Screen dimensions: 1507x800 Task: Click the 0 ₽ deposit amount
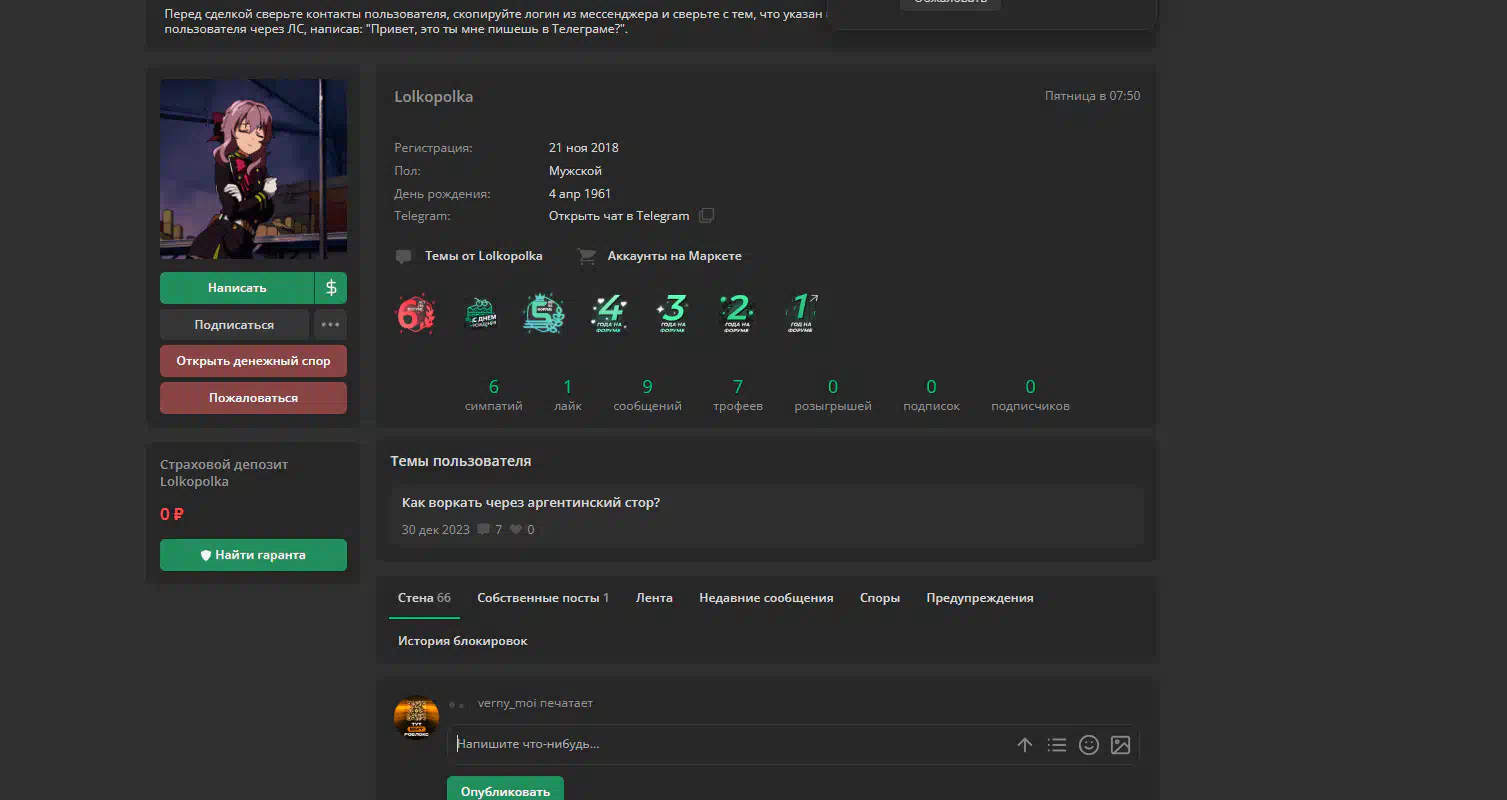pyautogui.click(x=172, y=514)
